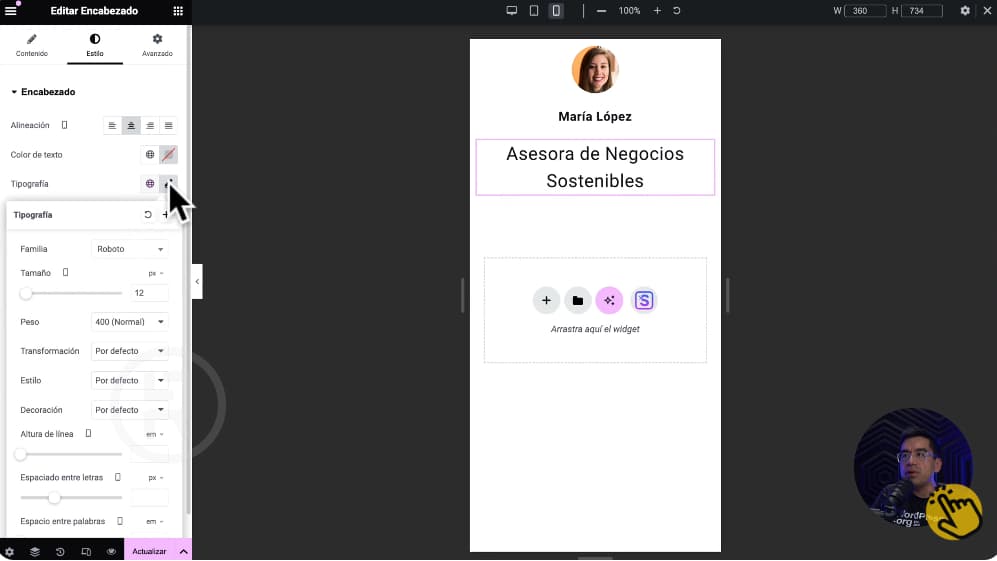Open responsive device switch for Alineación
Viewport: 997px width, 561px height.
64,125
